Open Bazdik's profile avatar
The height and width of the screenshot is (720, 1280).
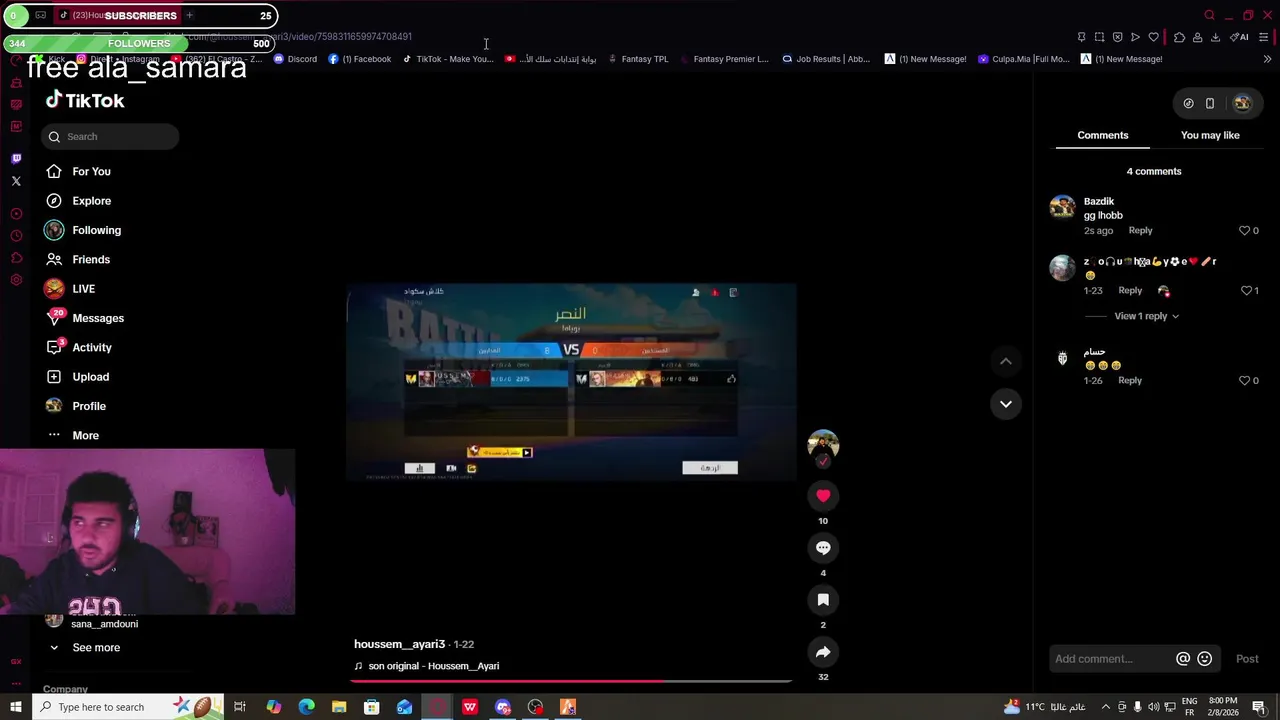(x=1062, y=207)
